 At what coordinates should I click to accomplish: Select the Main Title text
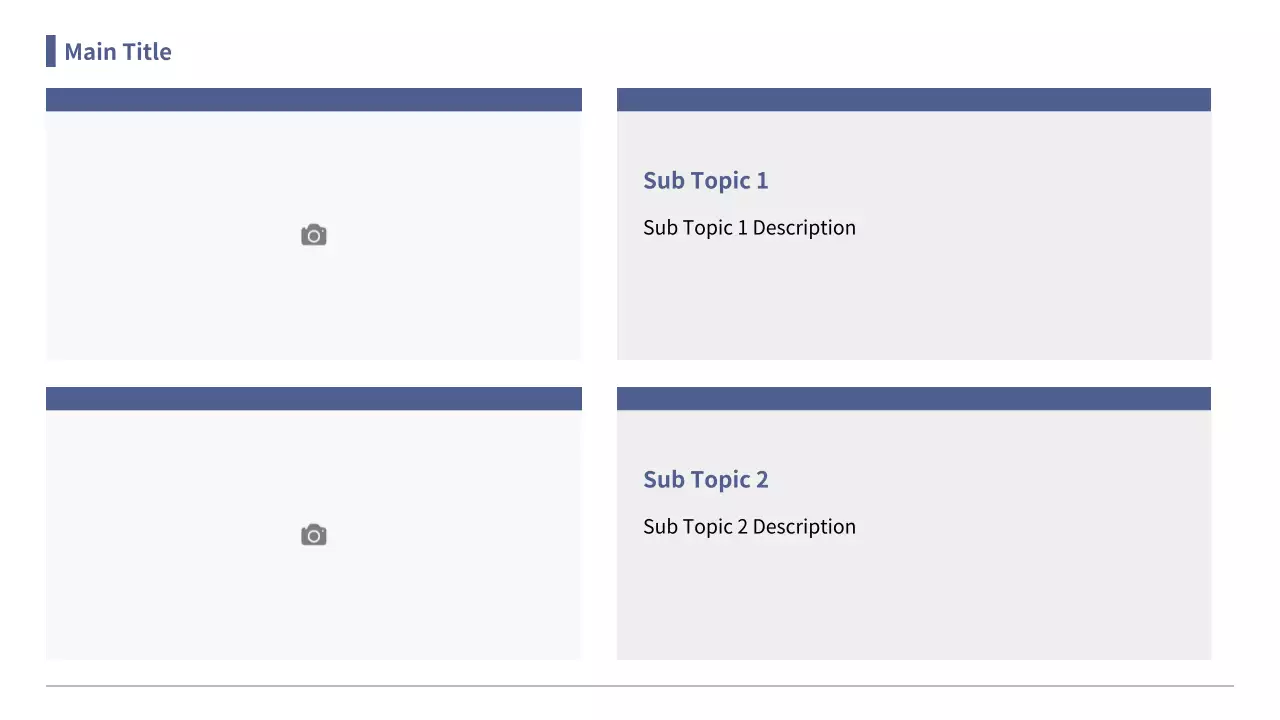pos(117,52)
